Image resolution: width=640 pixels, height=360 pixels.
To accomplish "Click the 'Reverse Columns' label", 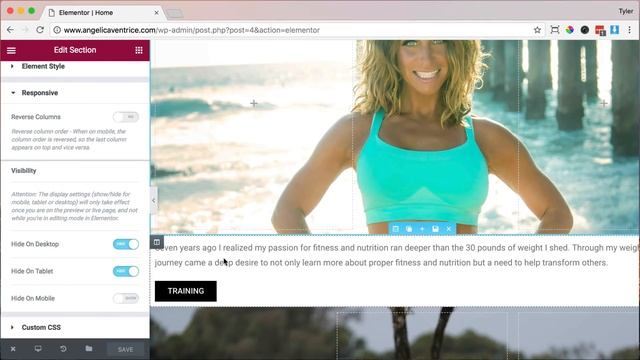I will point(36,117).
